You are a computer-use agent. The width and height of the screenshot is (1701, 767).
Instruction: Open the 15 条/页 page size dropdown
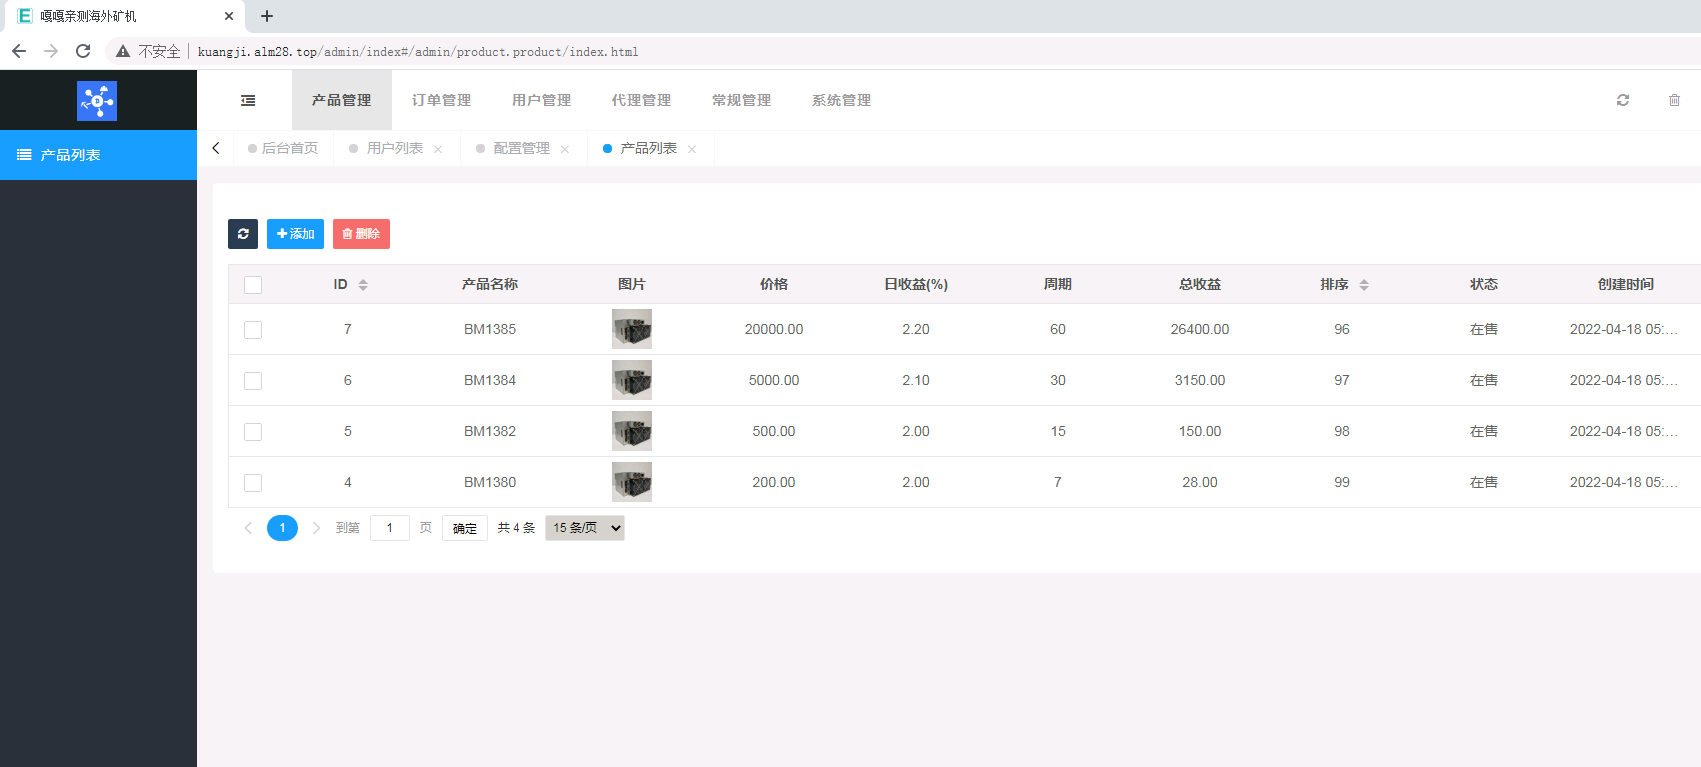point(585,528)
